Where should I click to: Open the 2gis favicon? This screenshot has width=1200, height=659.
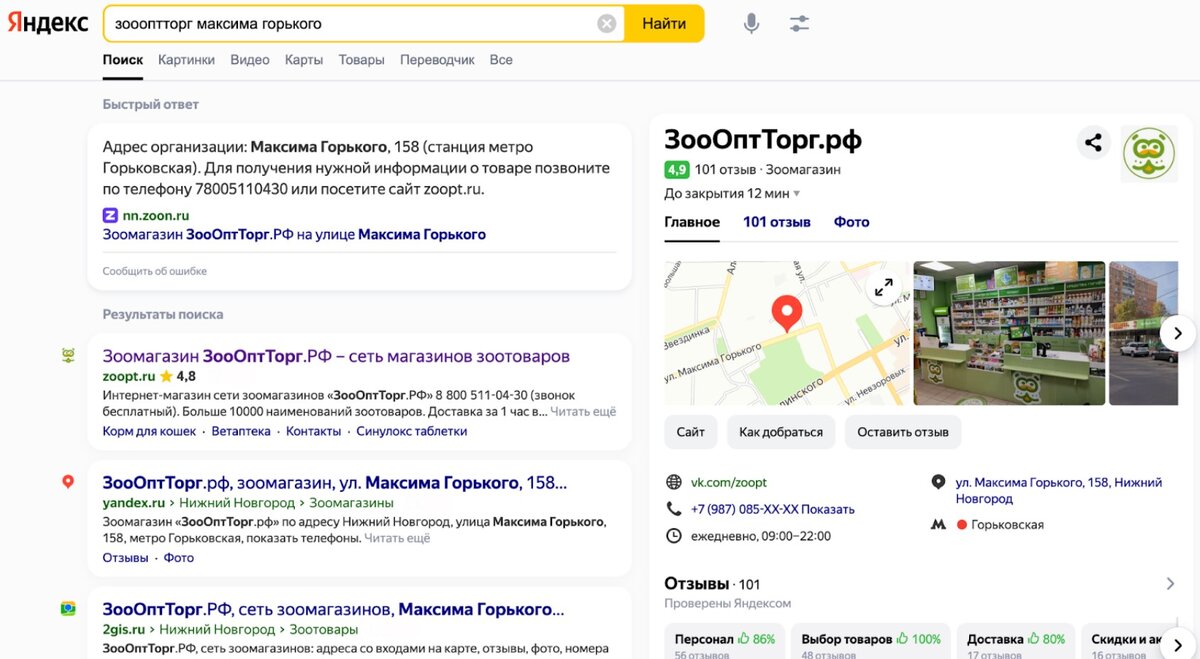coord(68,608)
